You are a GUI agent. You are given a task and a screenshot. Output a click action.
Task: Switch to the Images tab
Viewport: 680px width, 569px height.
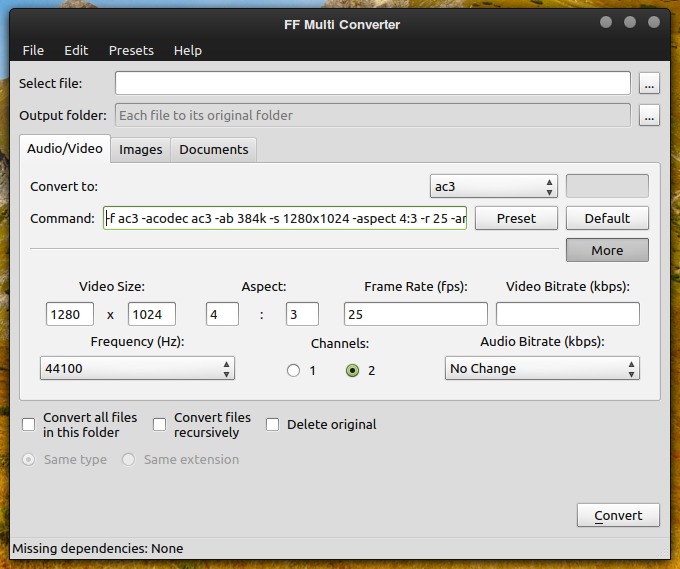141,150
